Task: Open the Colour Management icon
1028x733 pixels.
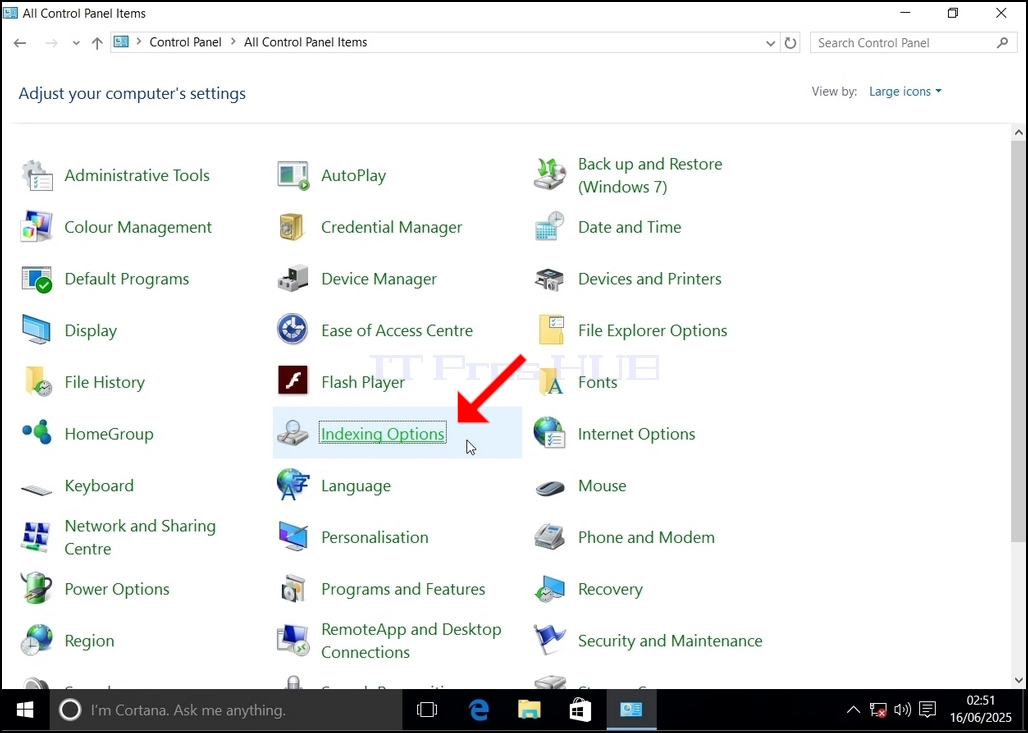Action: tap(37, 227)
